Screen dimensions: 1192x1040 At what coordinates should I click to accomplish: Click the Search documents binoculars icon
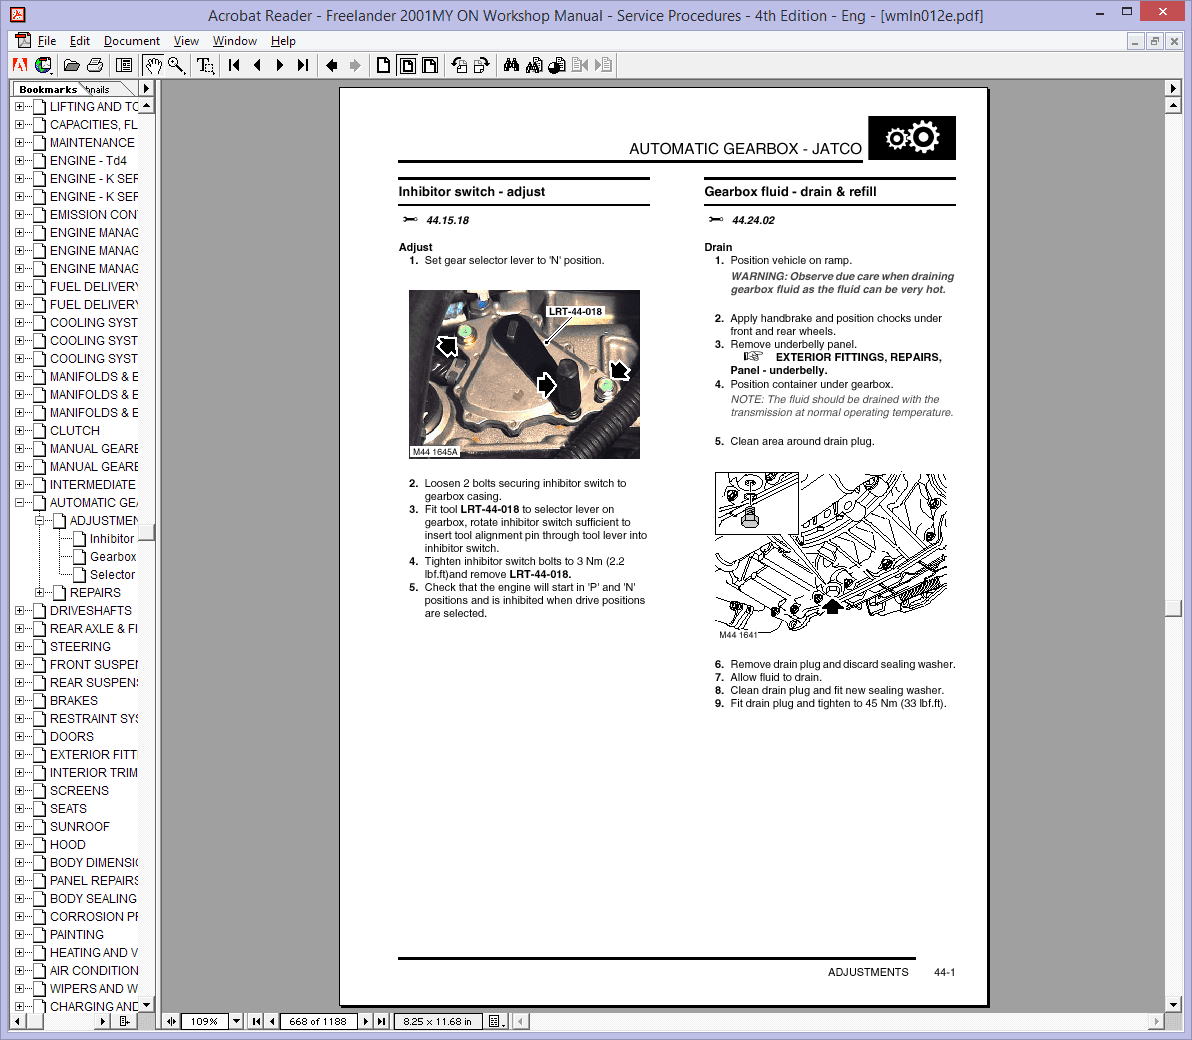click(534, 65)
